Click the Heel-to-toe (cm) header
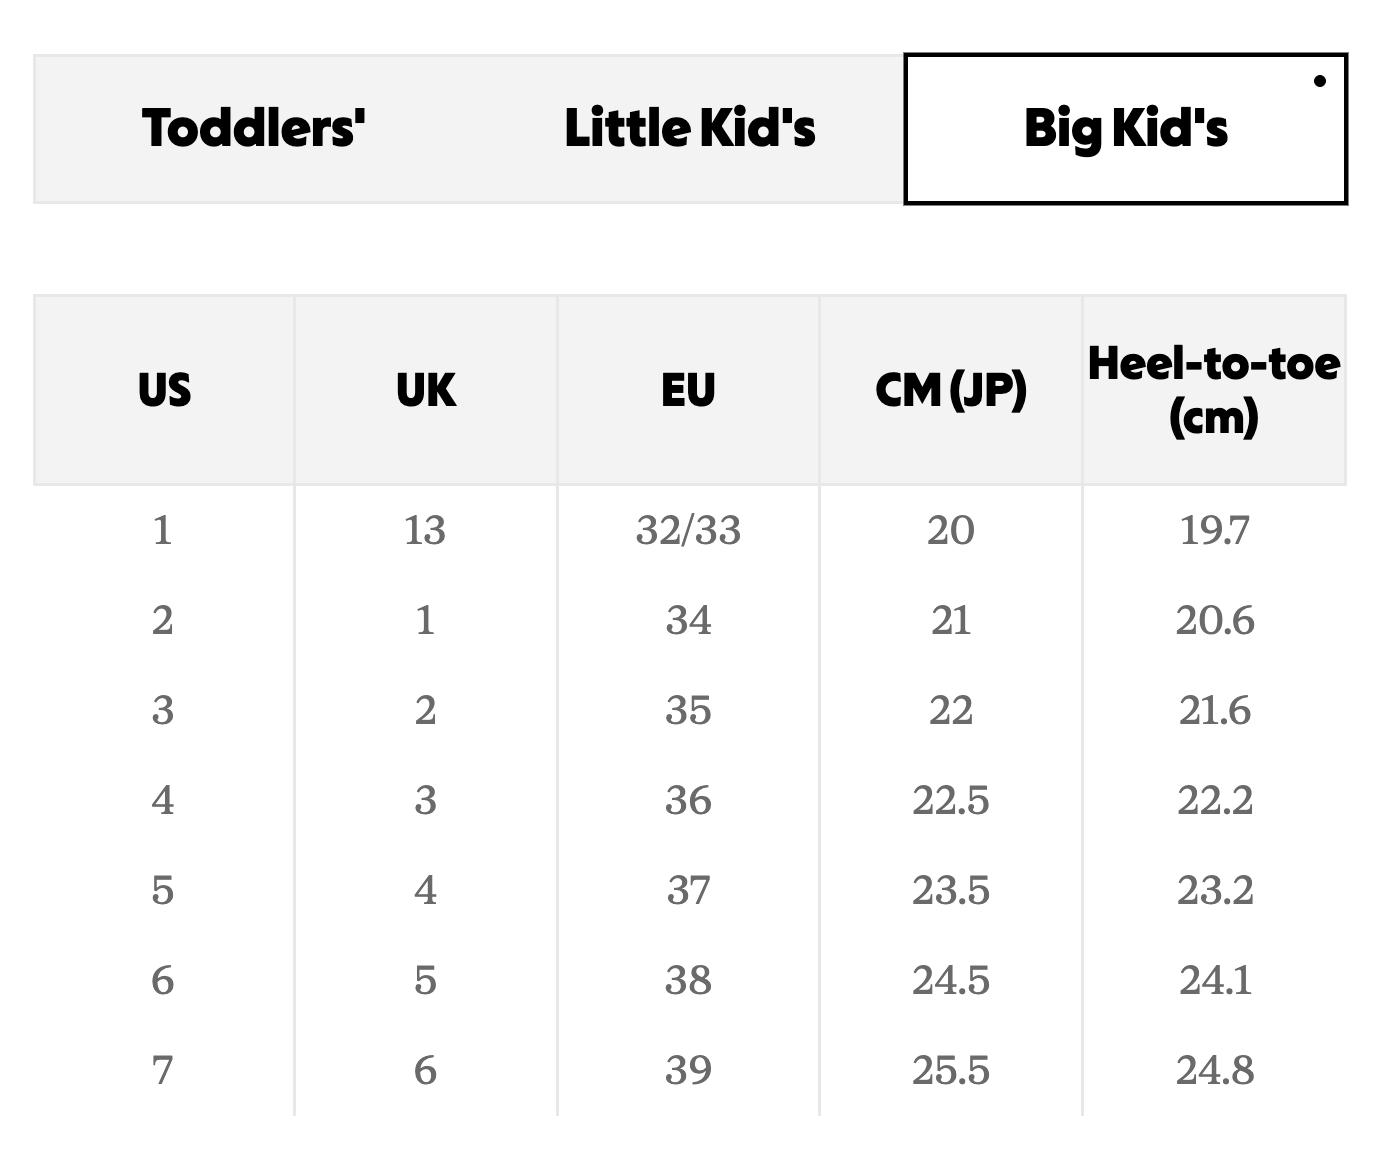This screenshot has height=1166, width=1388. [1214, 390]
